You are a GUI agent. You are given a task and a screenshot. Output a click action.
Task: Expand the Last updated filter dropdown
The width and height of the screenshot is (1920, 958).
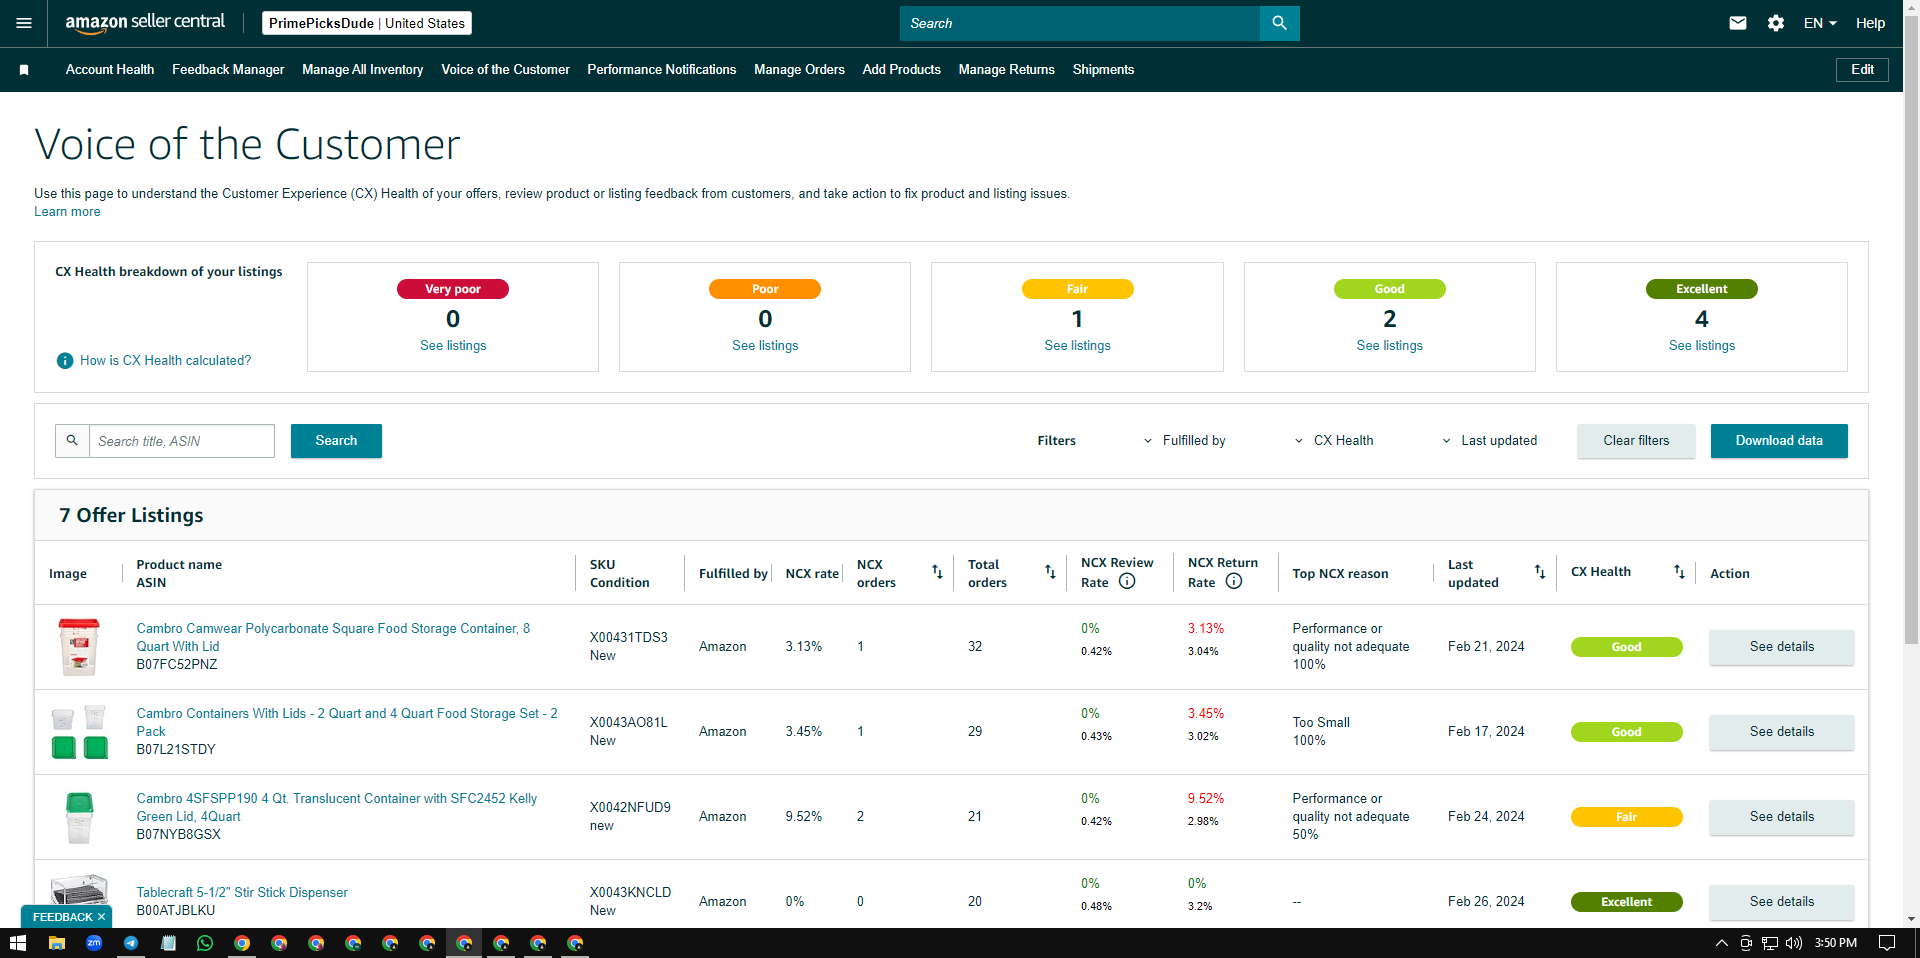point(1490,441)
